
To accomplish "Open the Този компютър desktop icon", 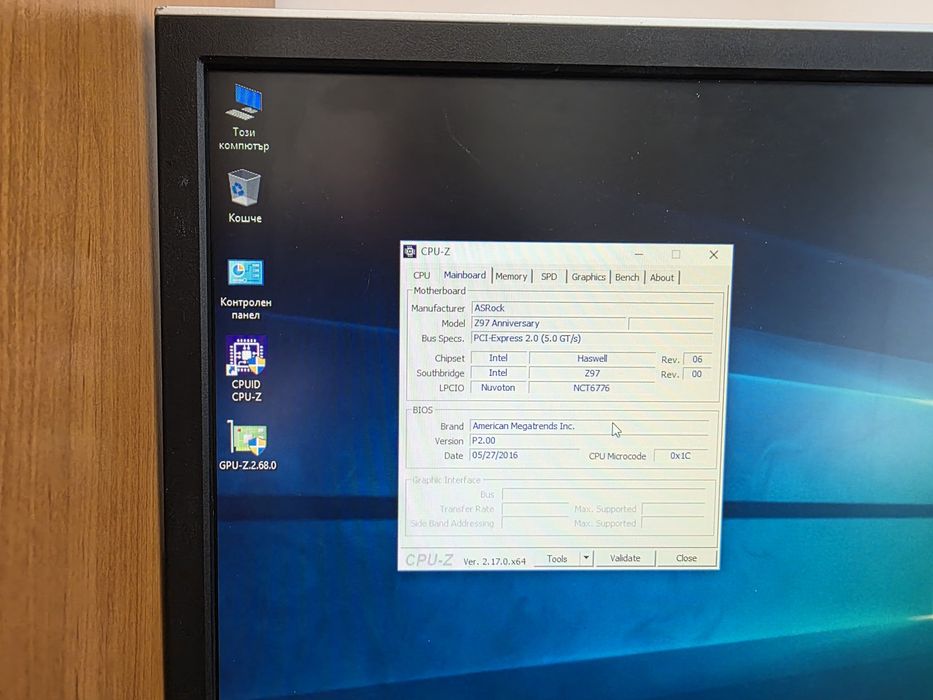I will (244, 117).
